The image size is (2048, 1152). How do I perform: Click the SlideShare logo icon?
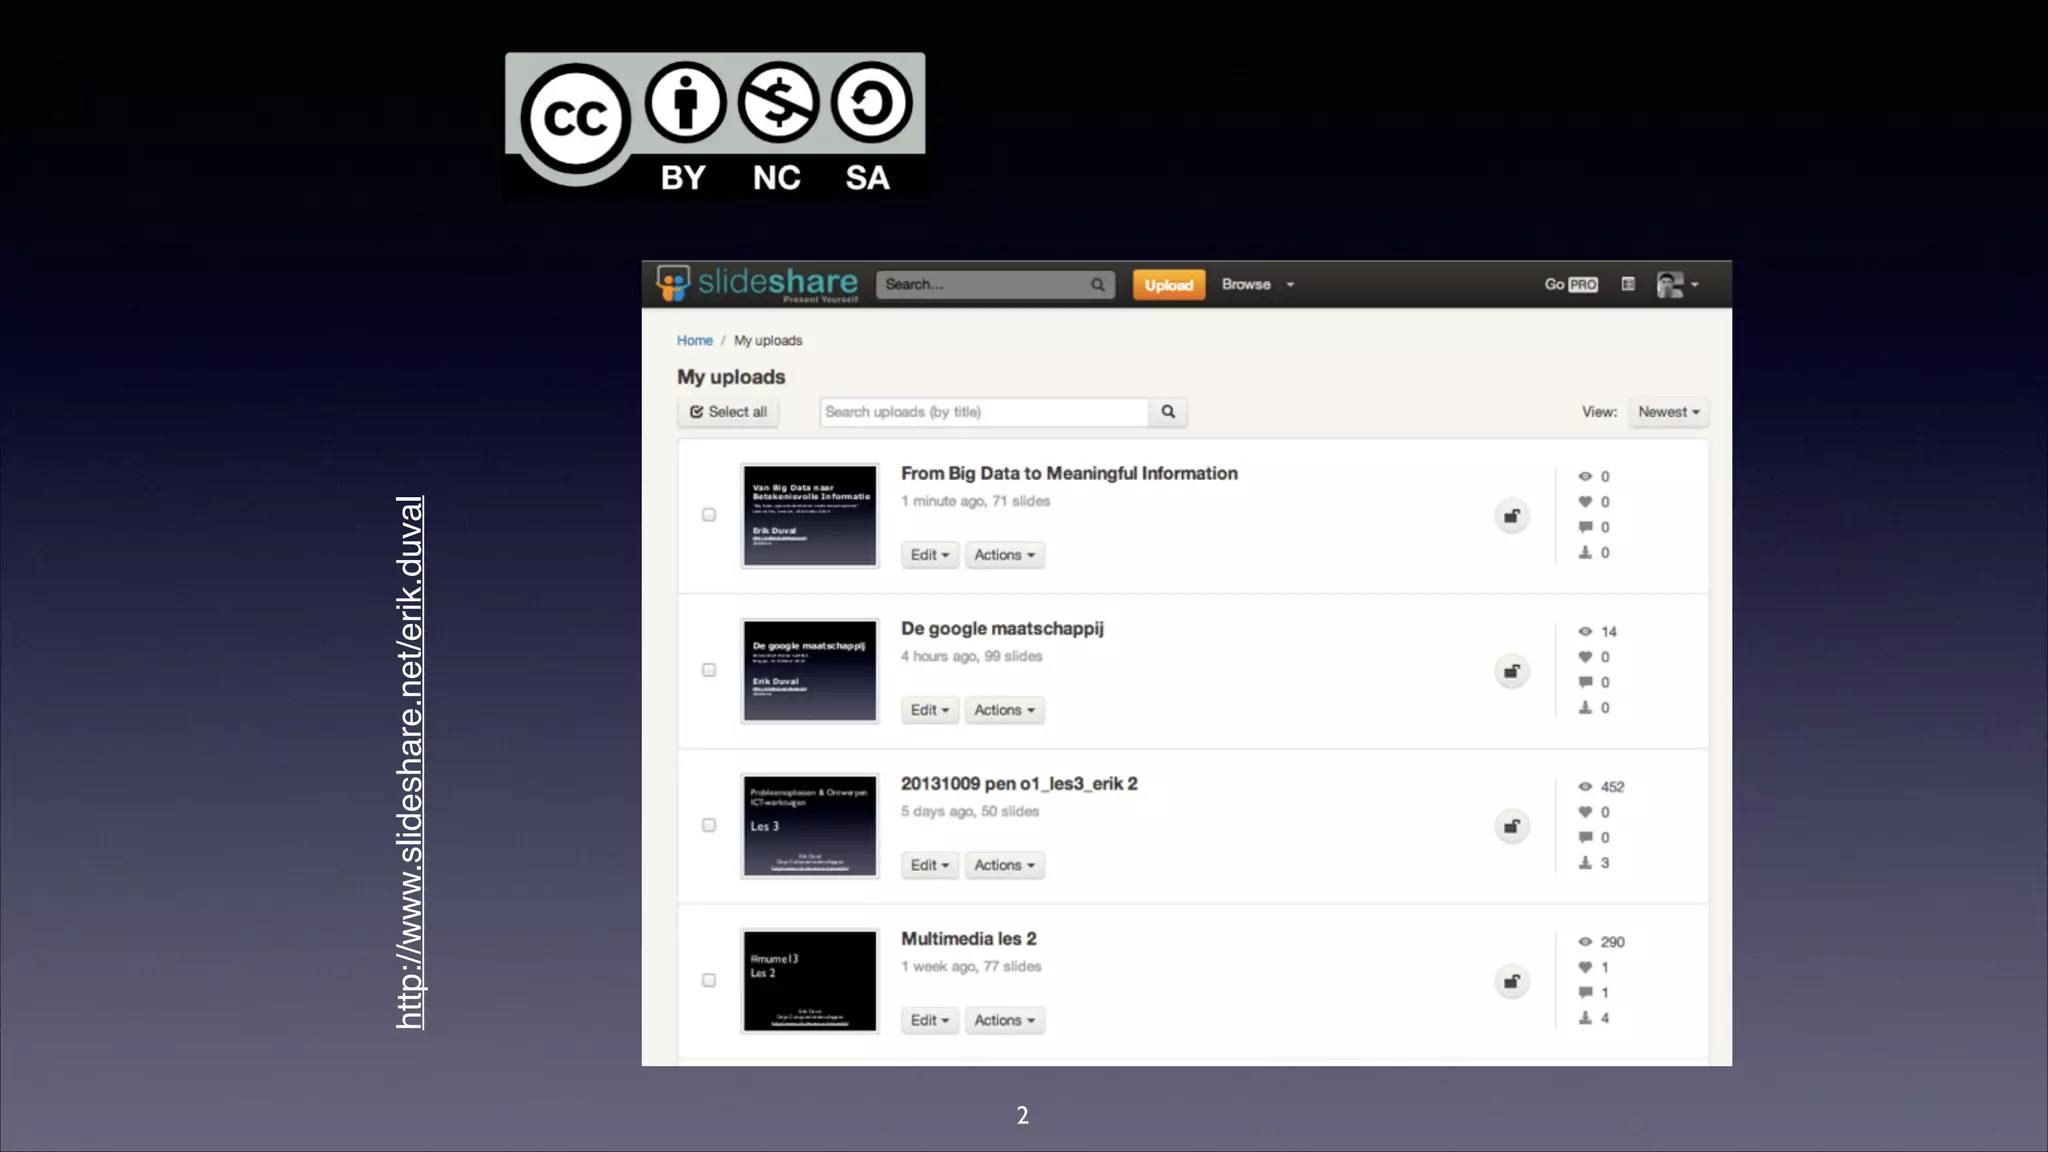click(x=673, y=283)
